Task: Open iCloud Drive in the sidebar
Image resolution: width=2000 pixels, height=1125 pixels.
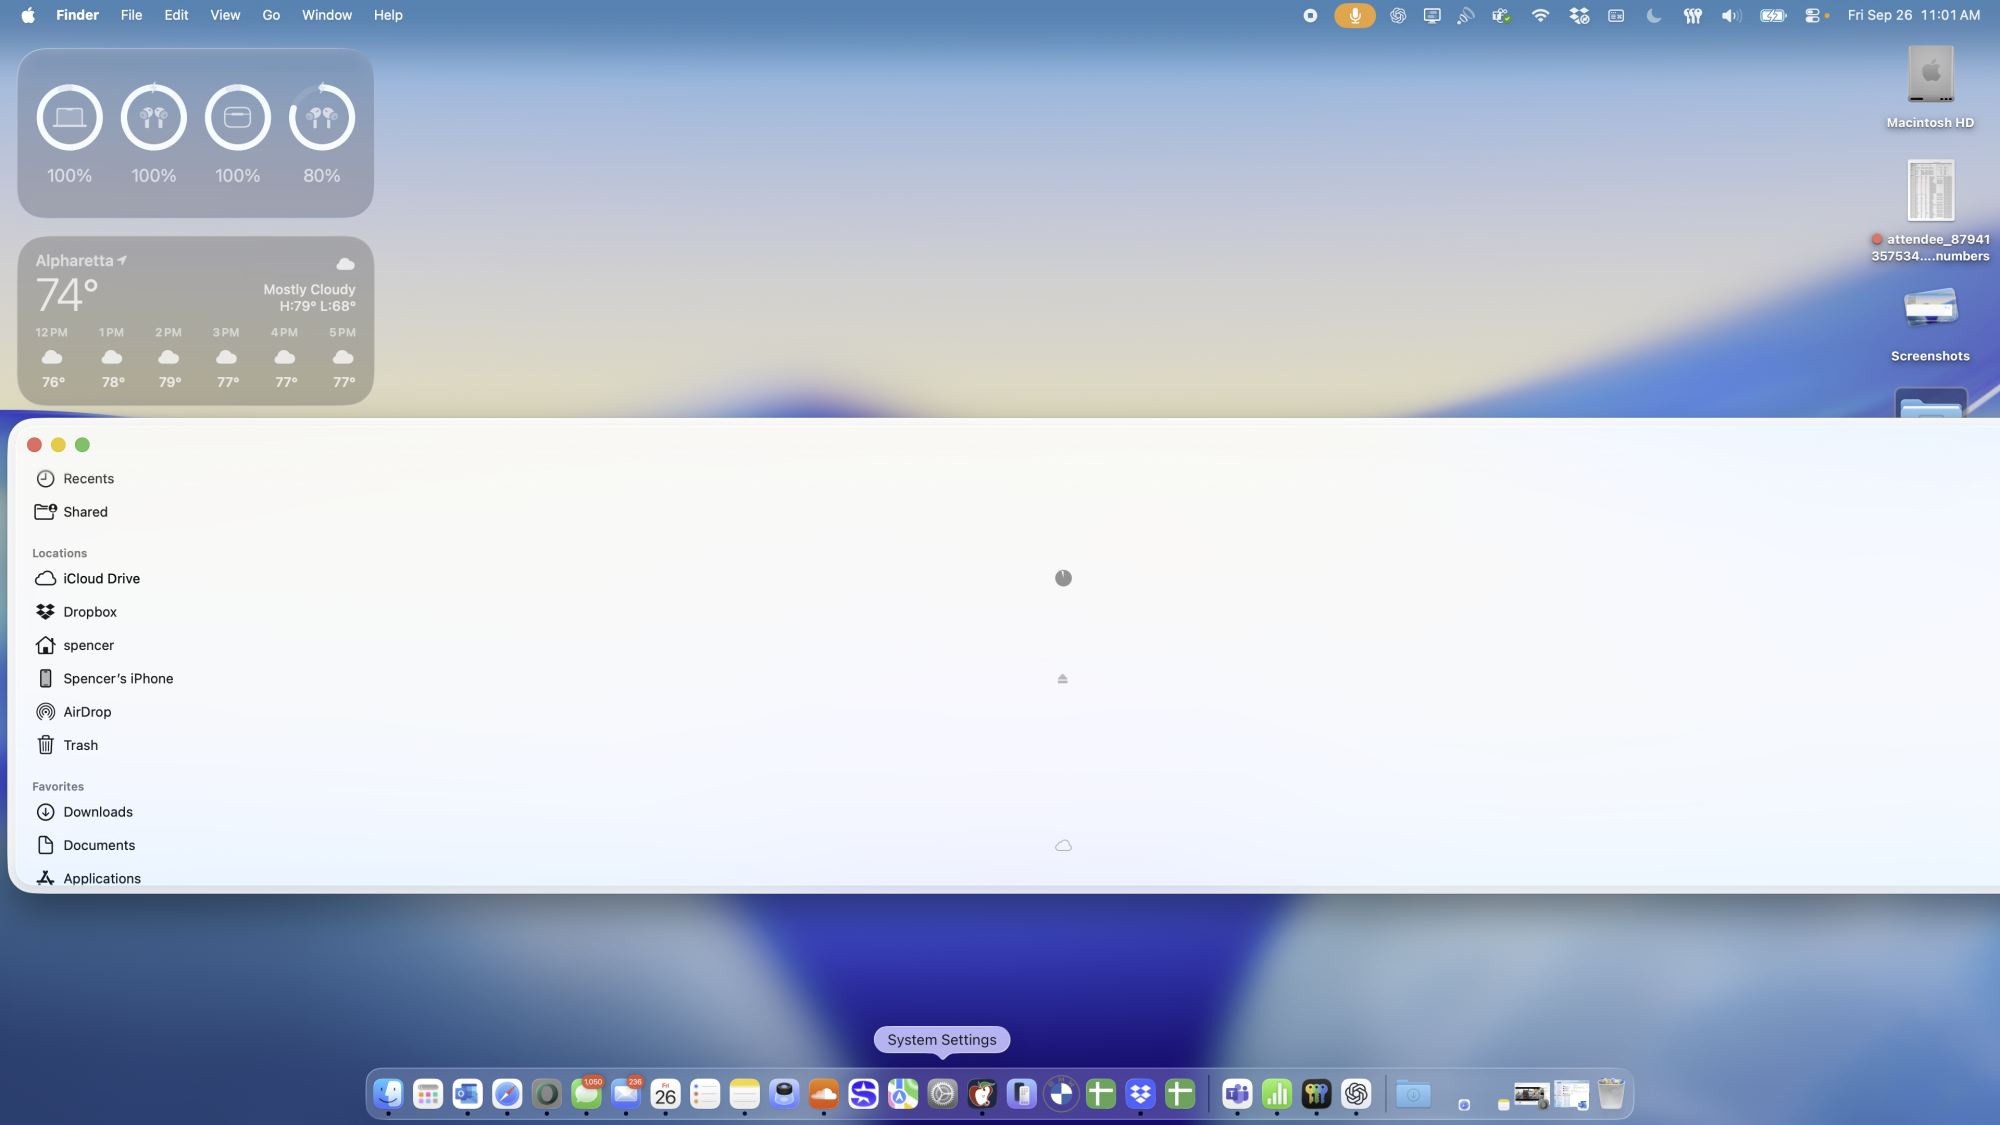Action: coord(101,579)
